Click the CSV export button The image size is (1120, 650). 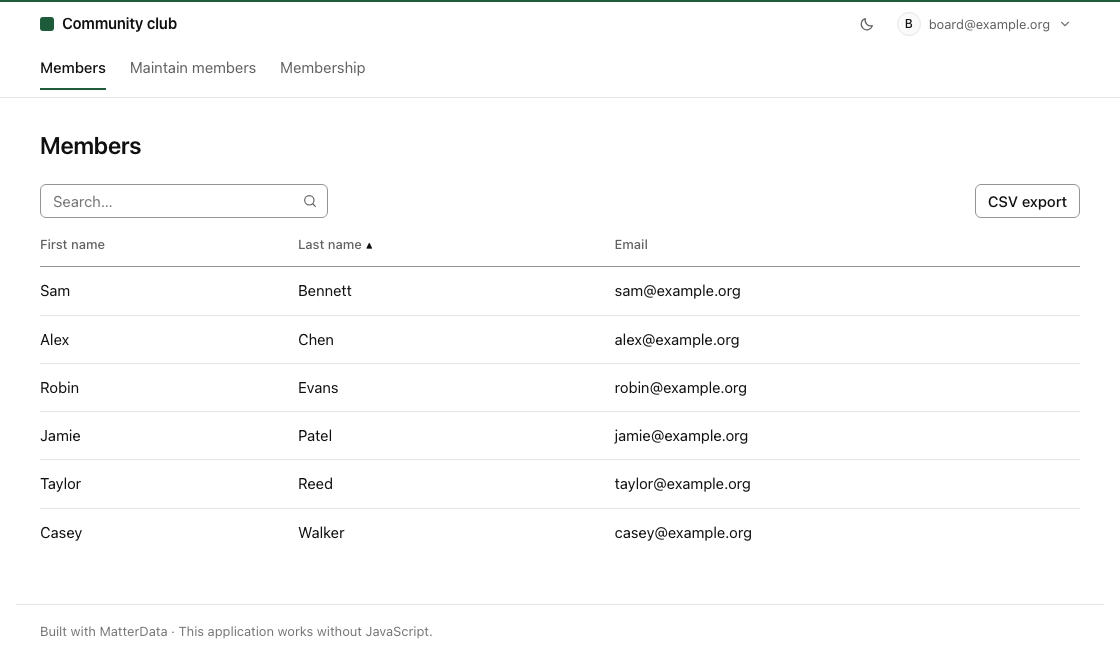[x=1027, y=201]
